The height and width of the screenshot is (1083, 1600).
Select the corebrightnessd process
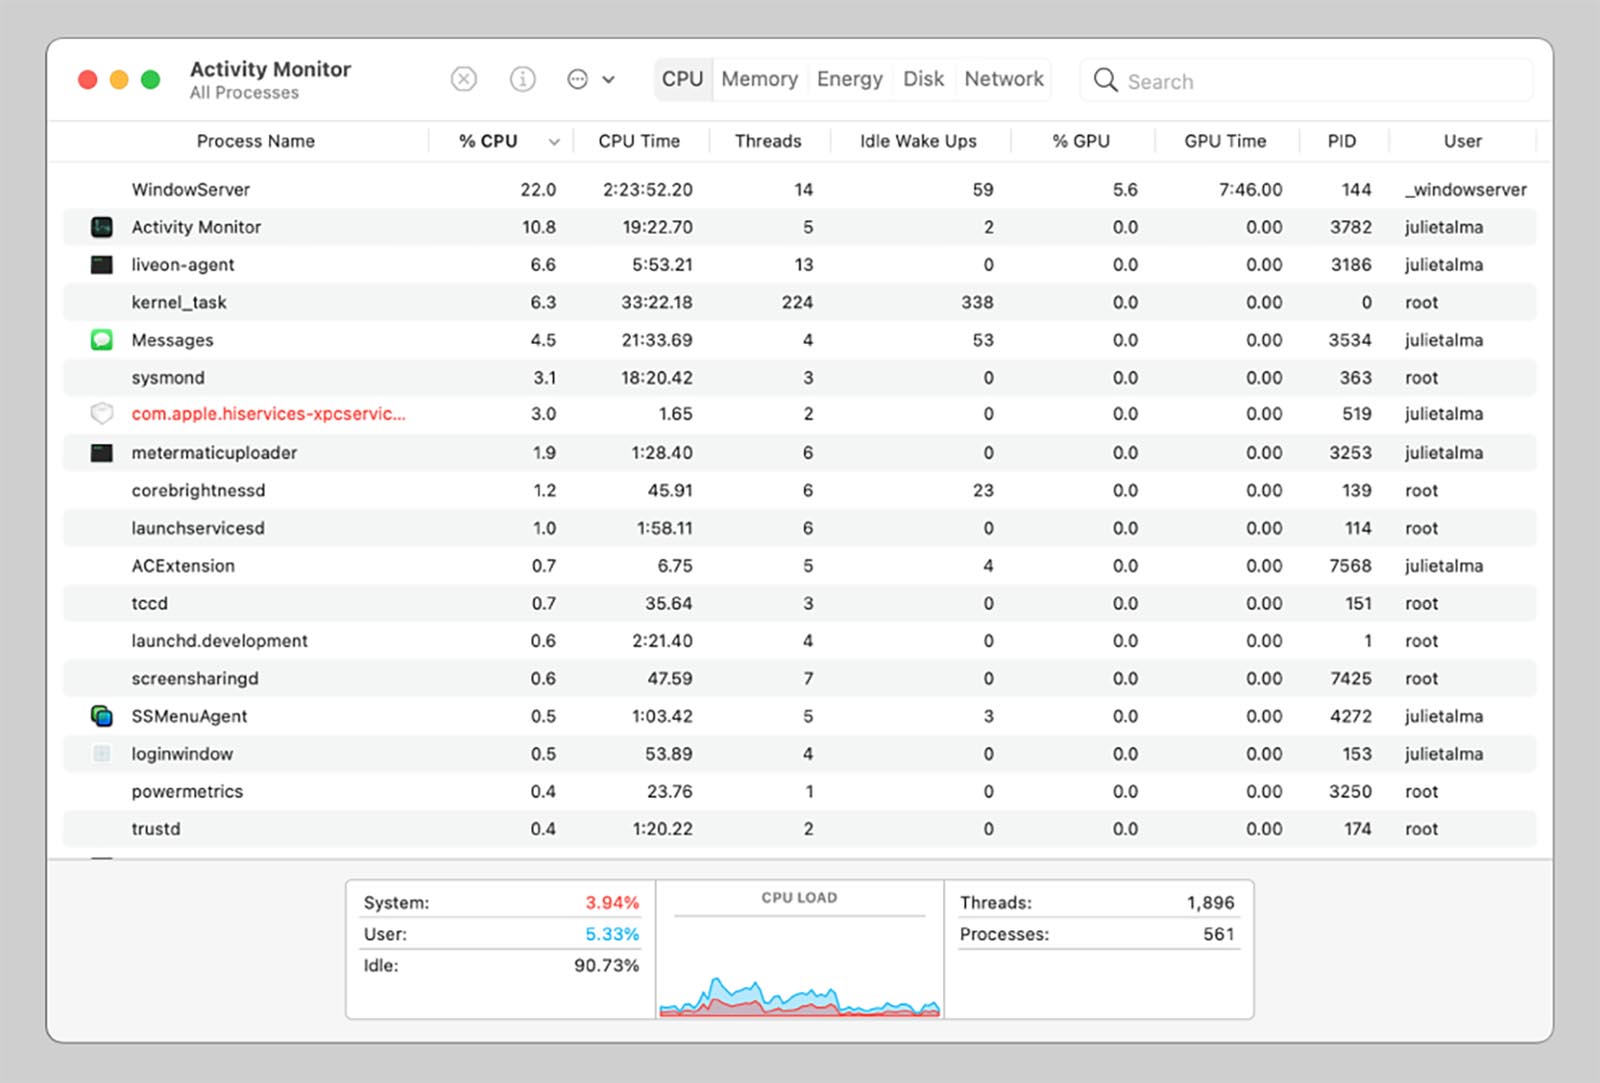(799, 490)
